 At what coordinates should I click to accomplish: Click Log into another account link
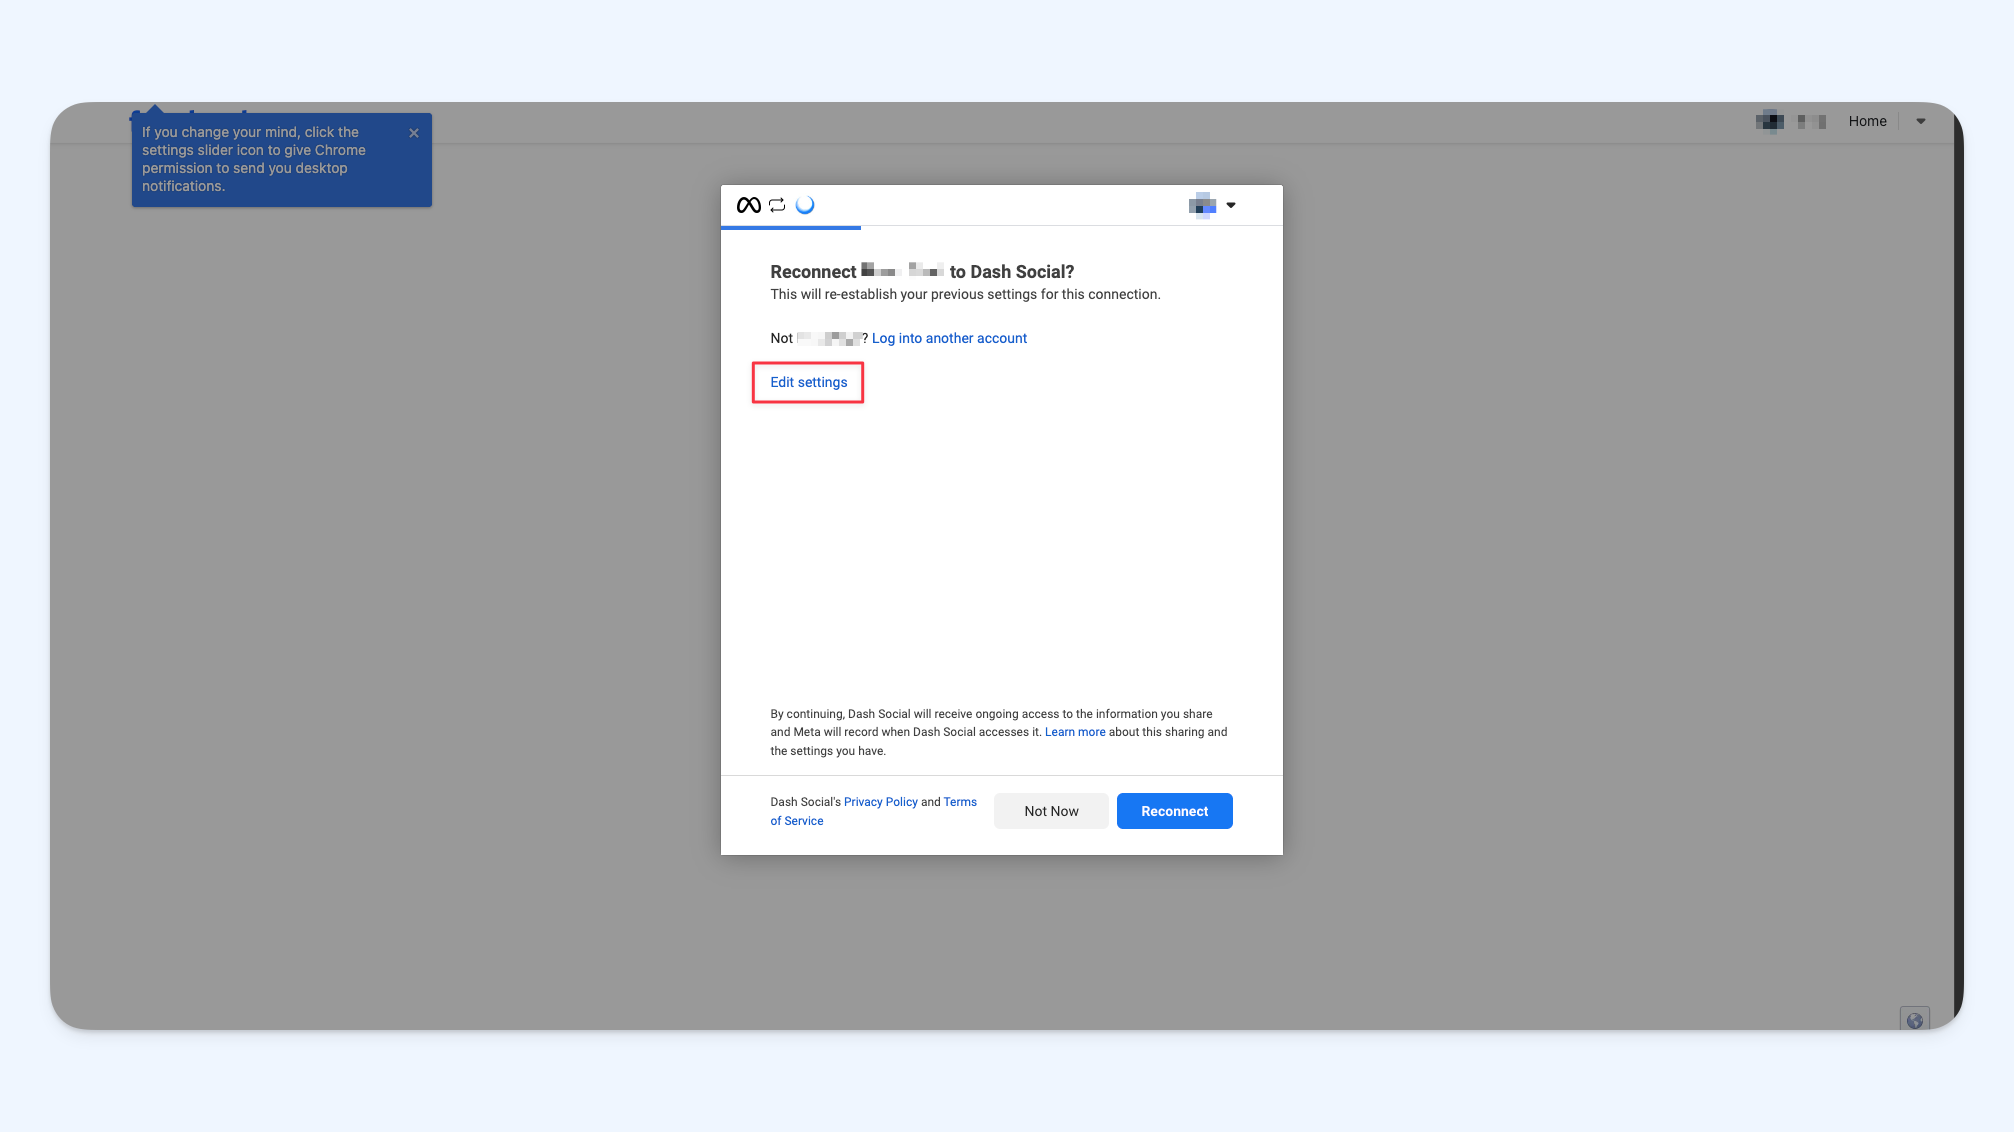[x=949, y=338]
